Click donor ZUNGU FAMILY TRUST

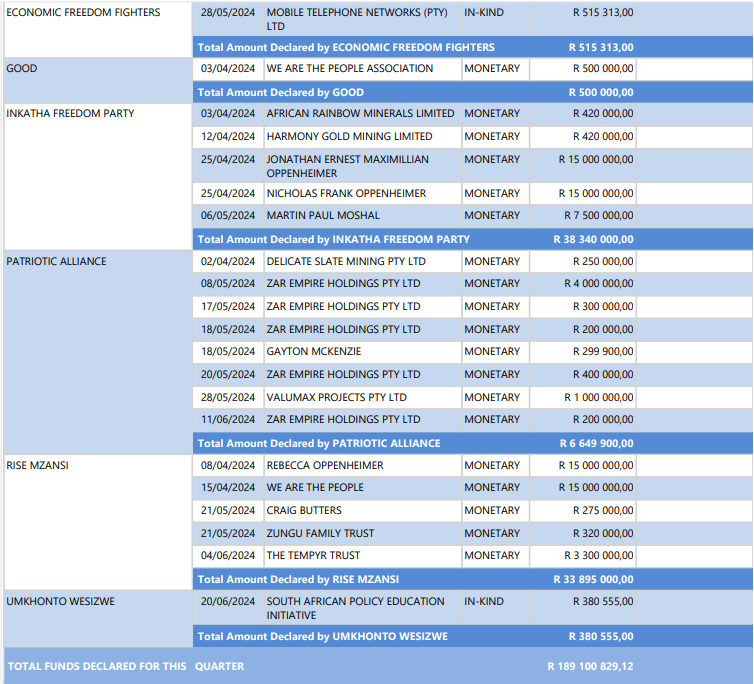[320, 533]
